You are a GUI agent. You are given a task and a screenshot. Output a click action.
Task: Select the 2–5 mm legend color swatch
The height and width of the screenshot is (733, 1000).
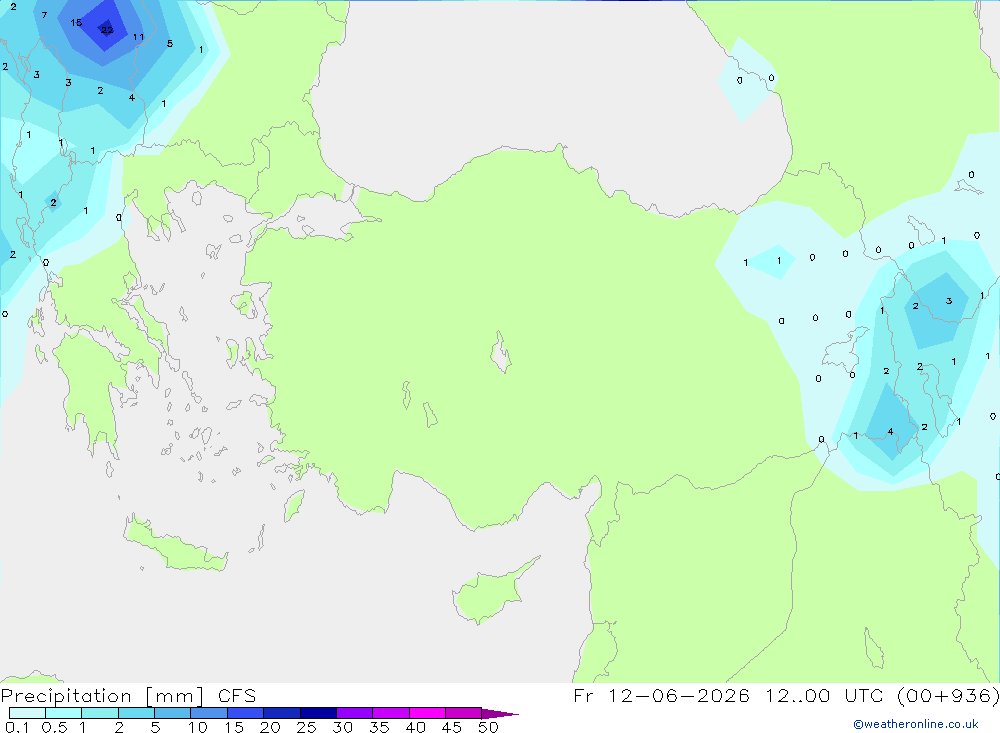point(136,713)
